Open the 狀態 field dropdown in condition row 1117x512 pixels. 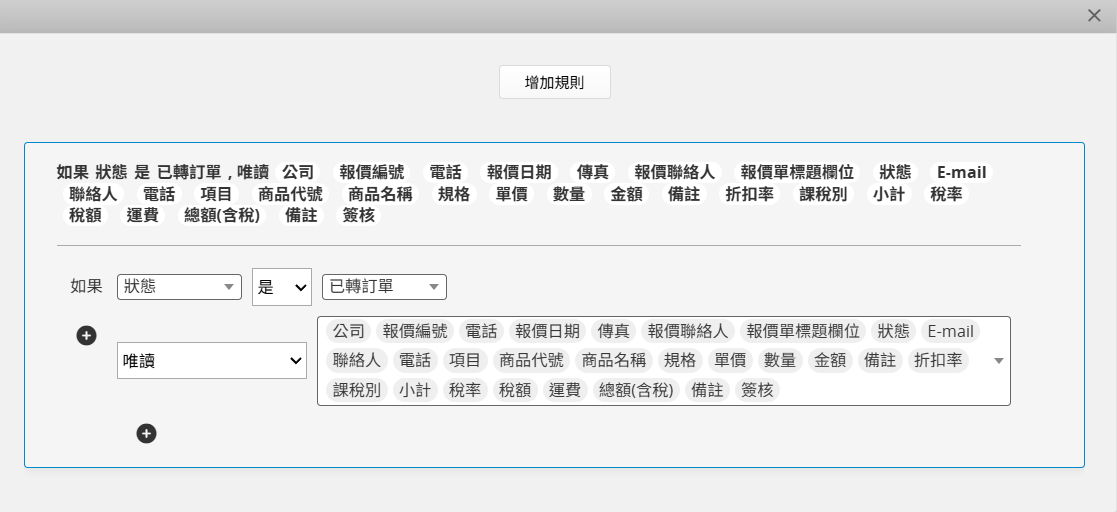(x=179, y=287)
